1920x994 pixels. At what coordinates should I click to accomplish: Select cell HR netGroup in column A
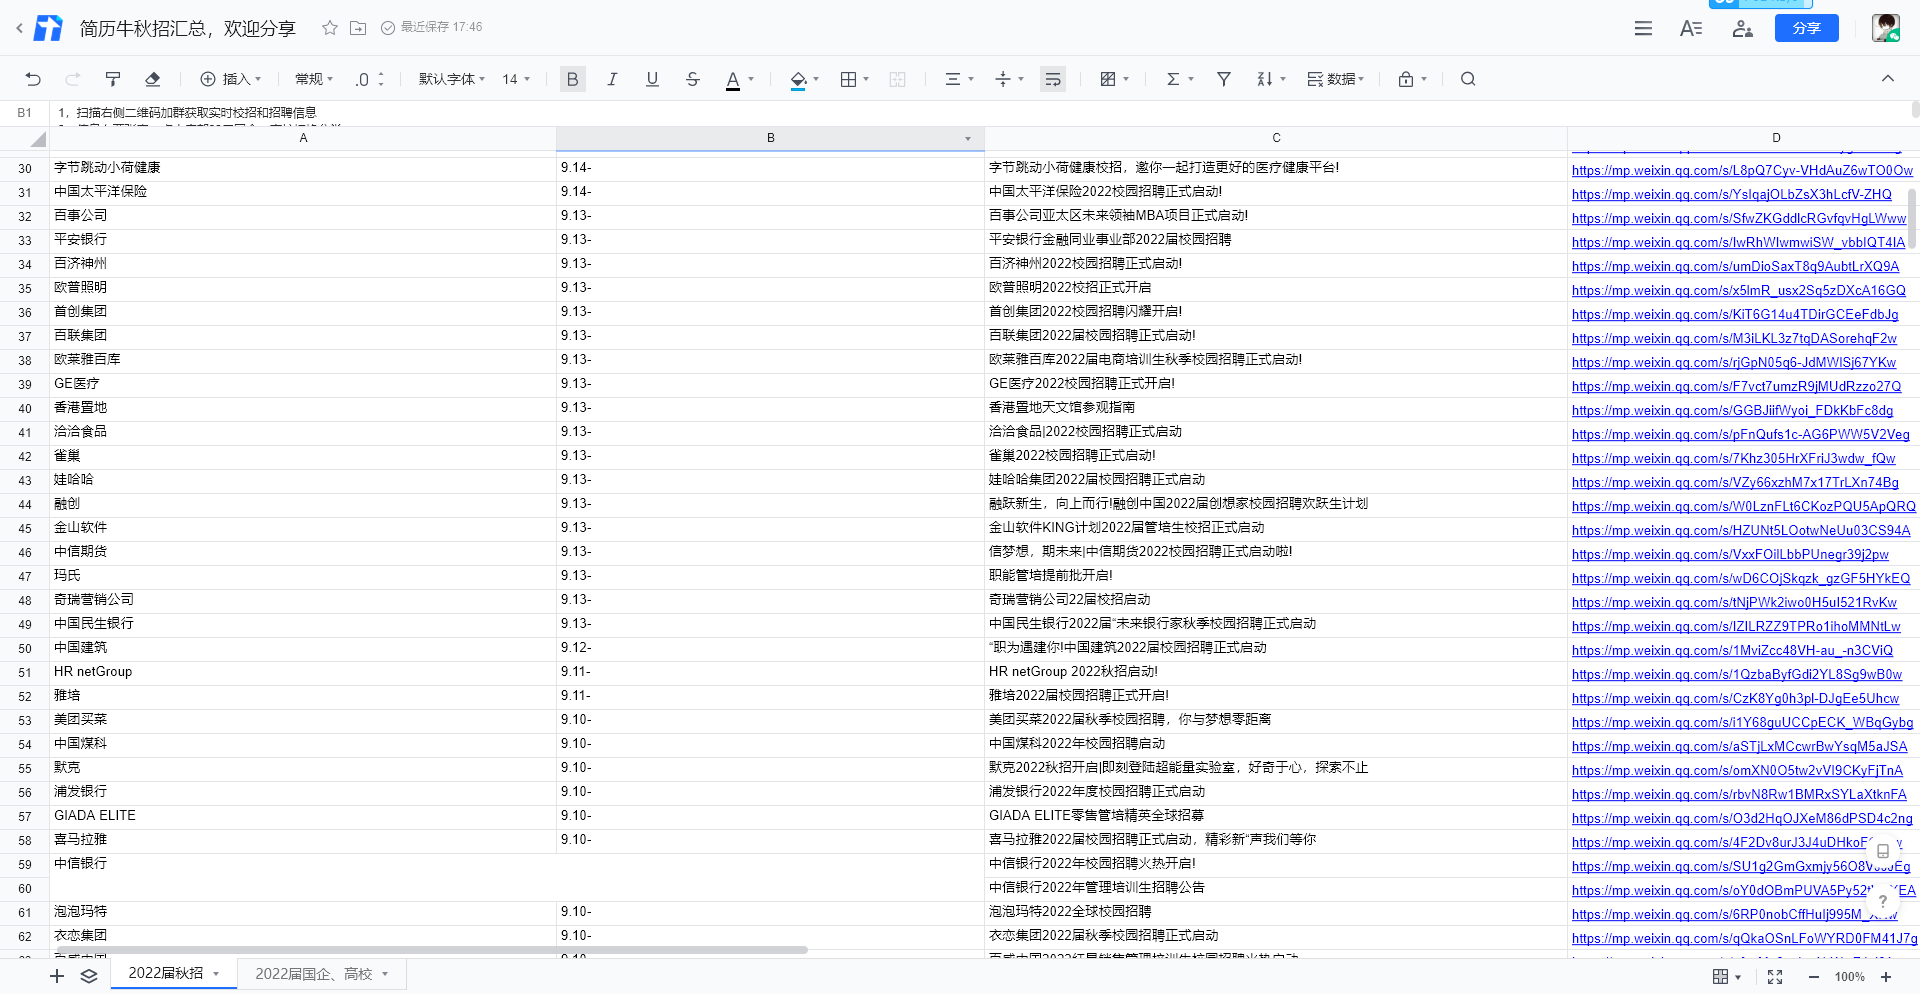pos(303,672)
